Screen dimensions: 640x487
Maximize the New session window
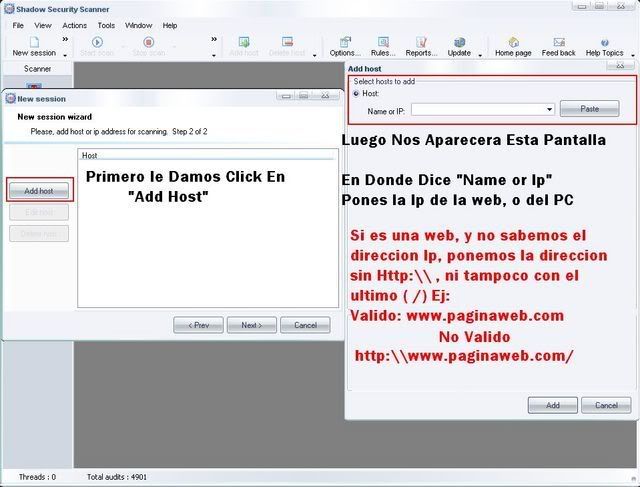(x=304, y=96)
